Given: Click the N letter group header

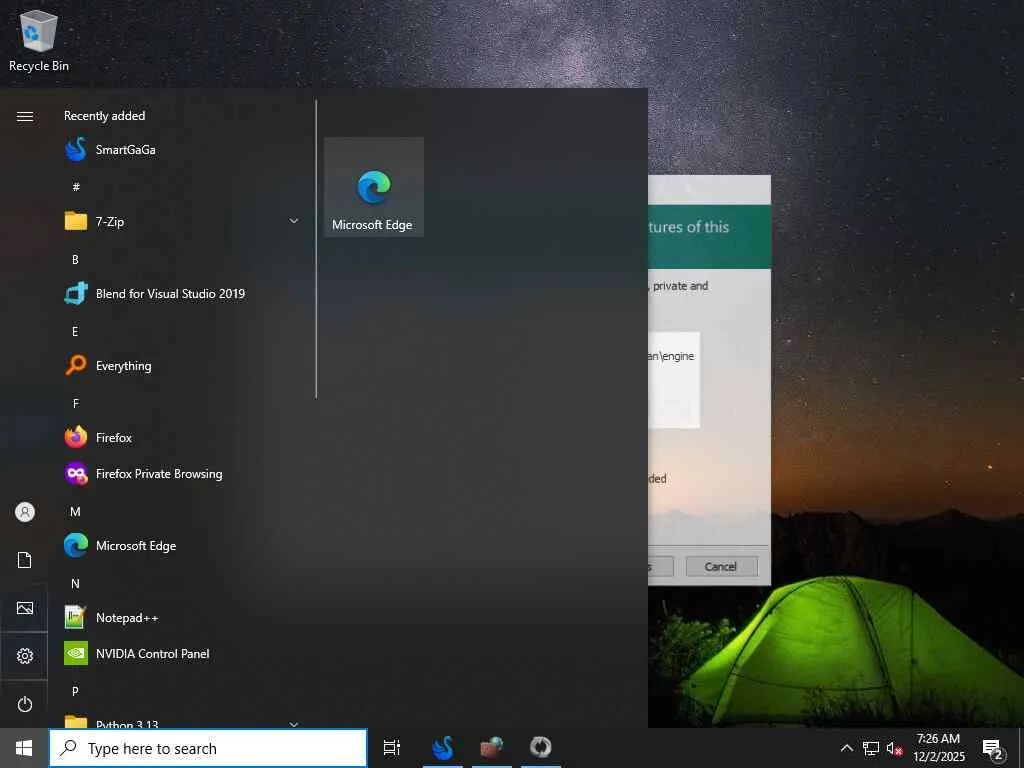Looking at the screenshot, I should (75, 583).
